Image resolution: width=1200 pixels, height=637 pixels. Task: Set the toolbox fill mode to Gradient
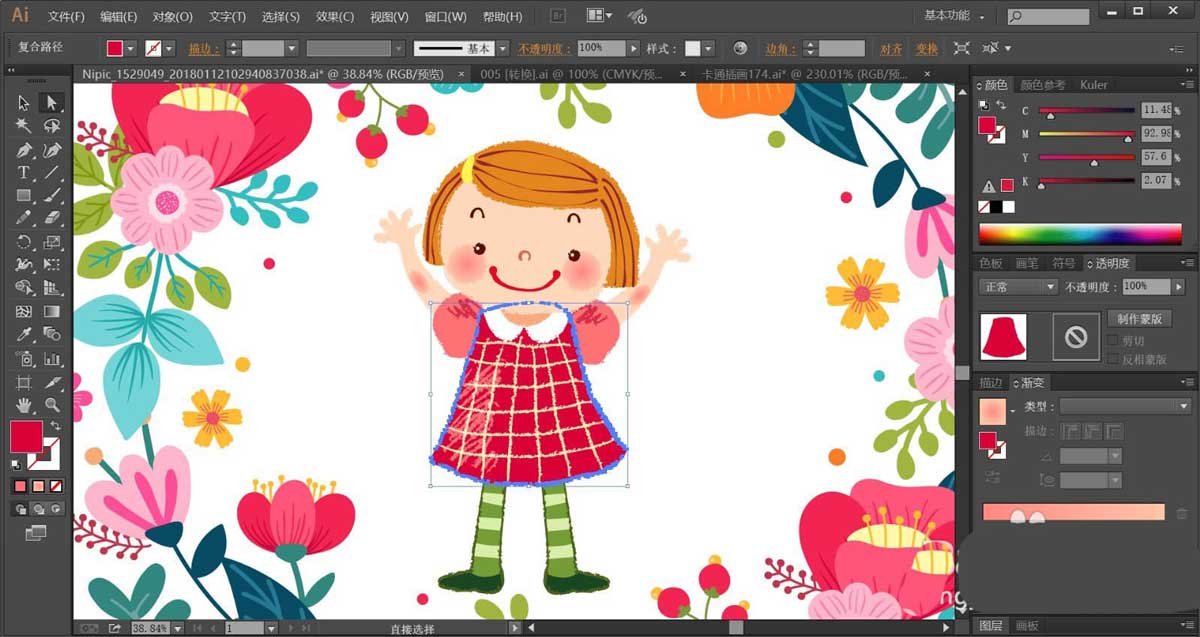[38, 486]
